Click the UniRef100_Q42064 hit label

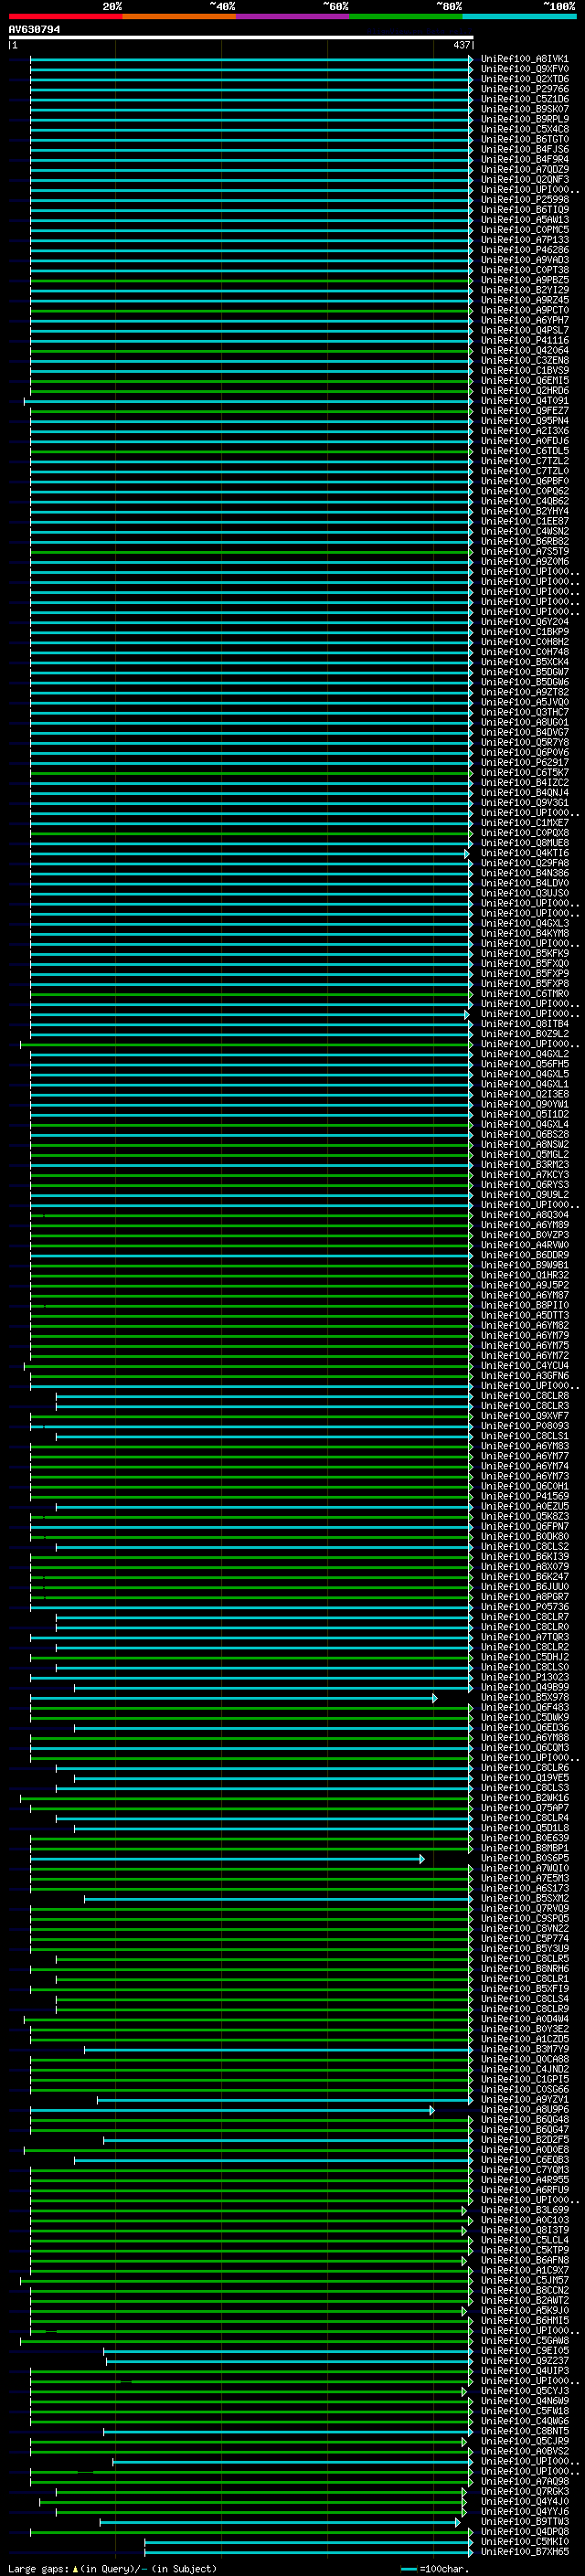[524, 351]
